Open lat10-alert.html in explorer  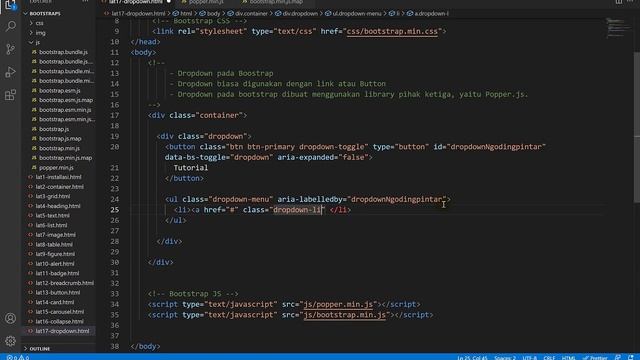(x=55, y=264)
